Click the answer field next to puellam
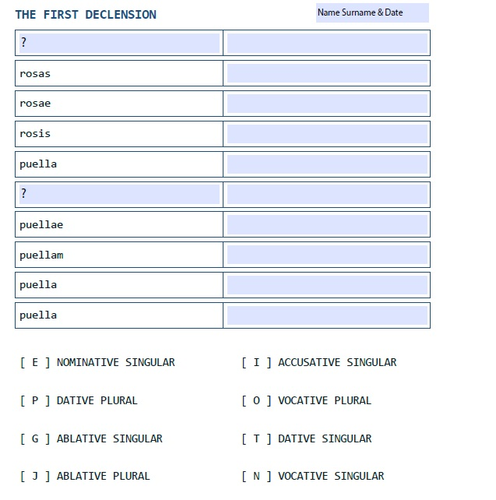The image size is (496, 500). (327, 255)
